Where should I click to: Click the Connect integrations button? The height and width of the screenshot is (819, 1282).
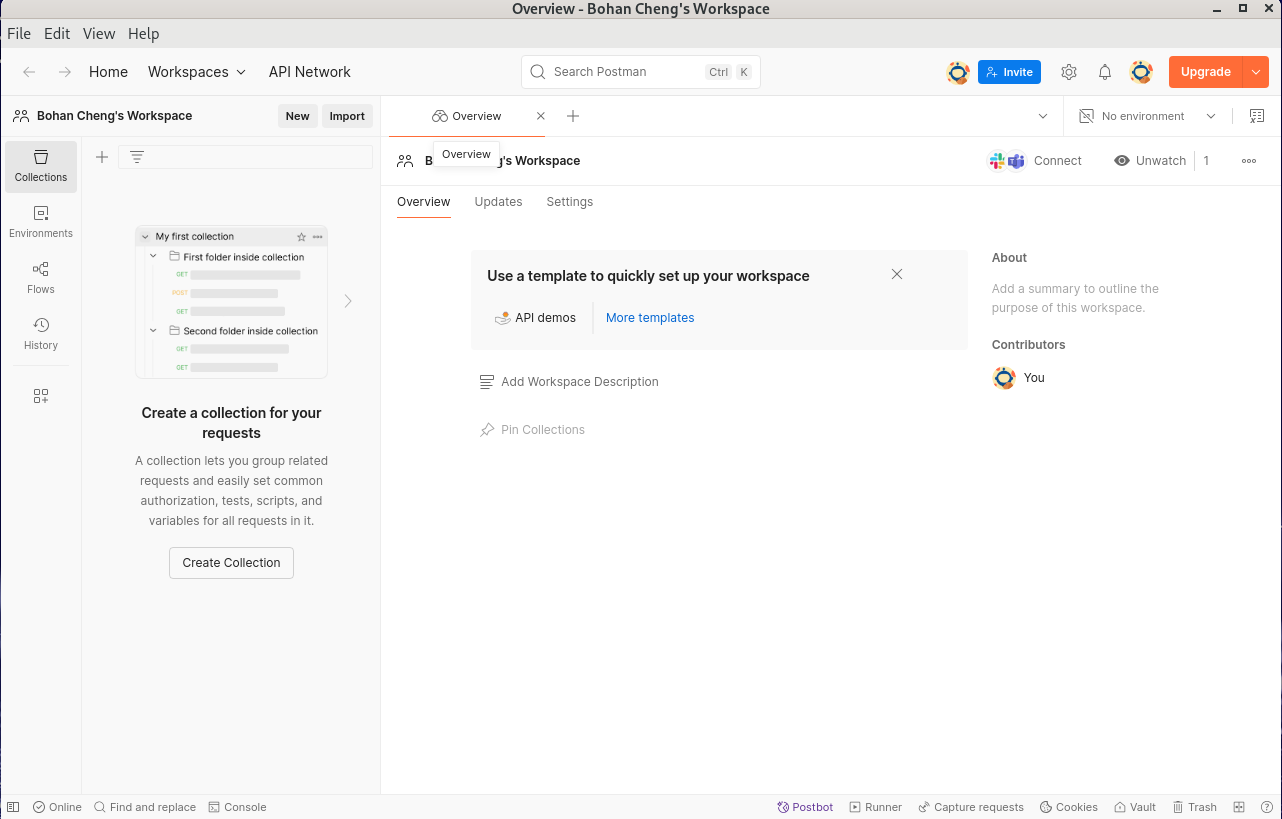click(x=1035, y=161)
